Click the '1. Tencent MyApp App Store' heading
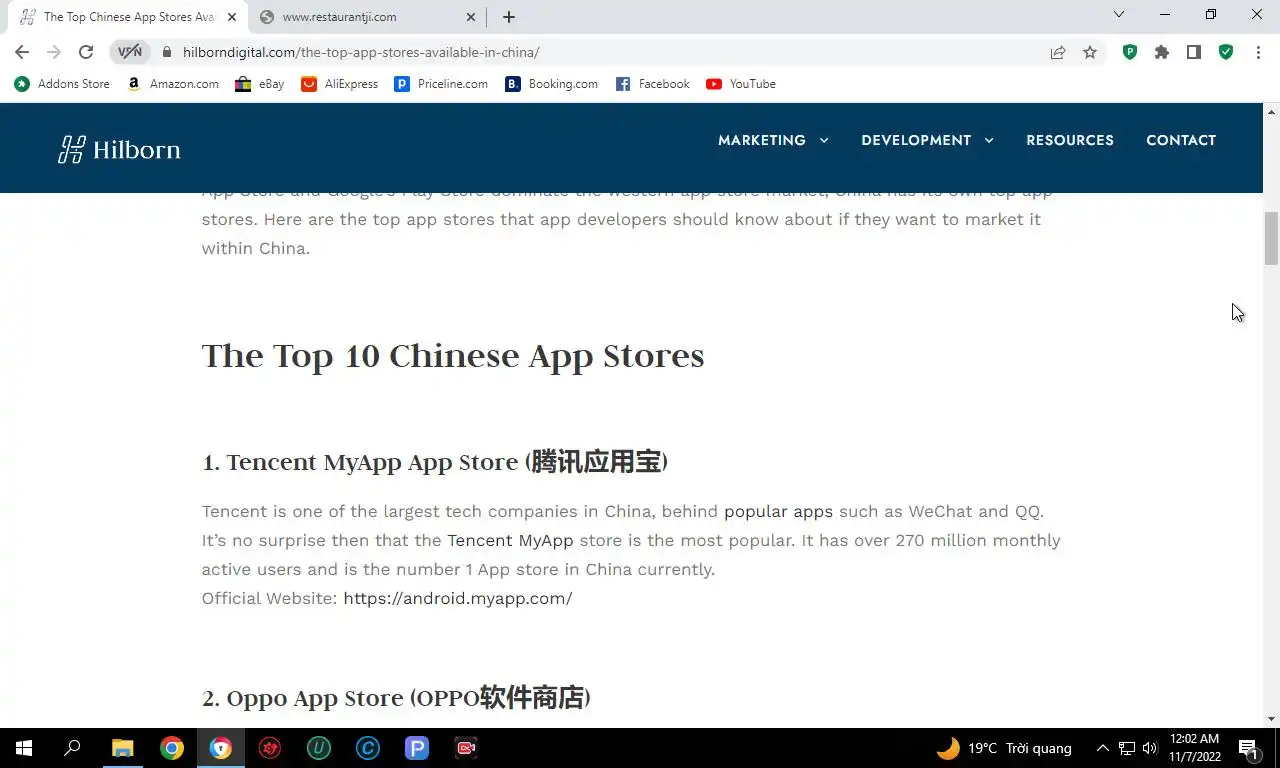1280x768 pixels. click(435, 462)
